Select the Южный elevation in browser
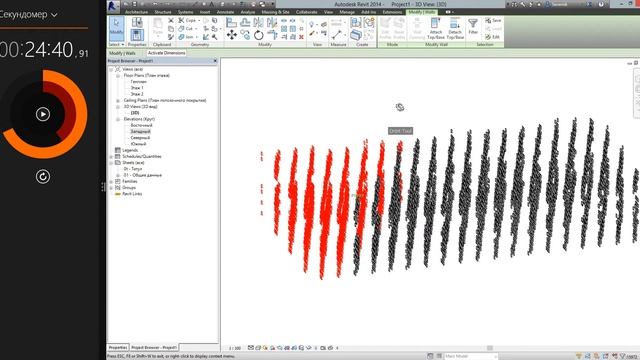Viewport: 640px width, 360px height. click(x=138, y=144)
